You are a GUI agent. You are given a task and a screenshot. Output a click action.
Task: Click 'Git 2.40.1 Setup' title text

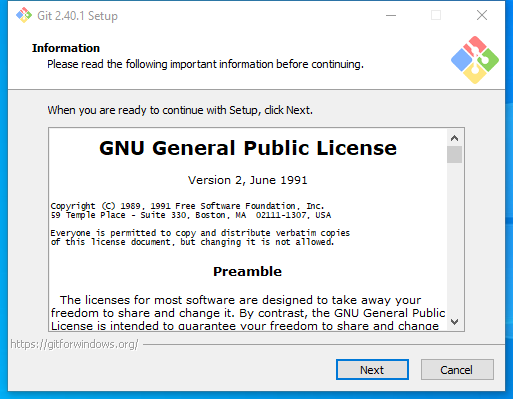(77, 16)
